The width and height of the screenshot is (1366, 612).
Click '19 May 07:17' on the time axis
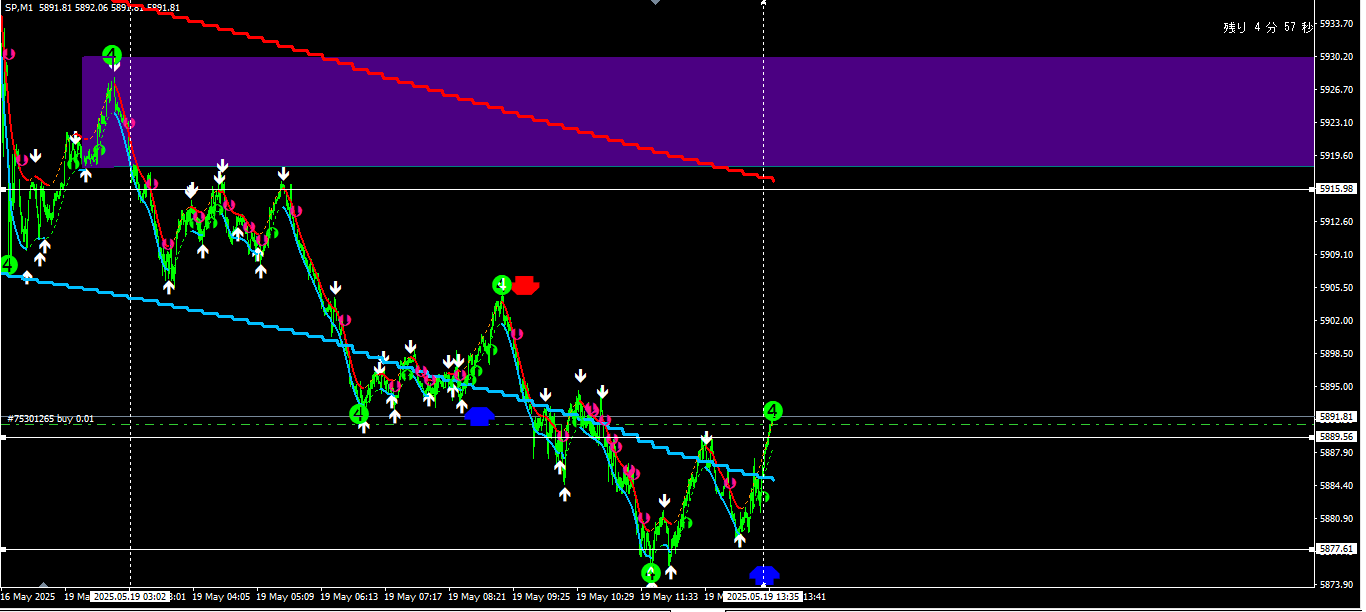click(414, 597)
